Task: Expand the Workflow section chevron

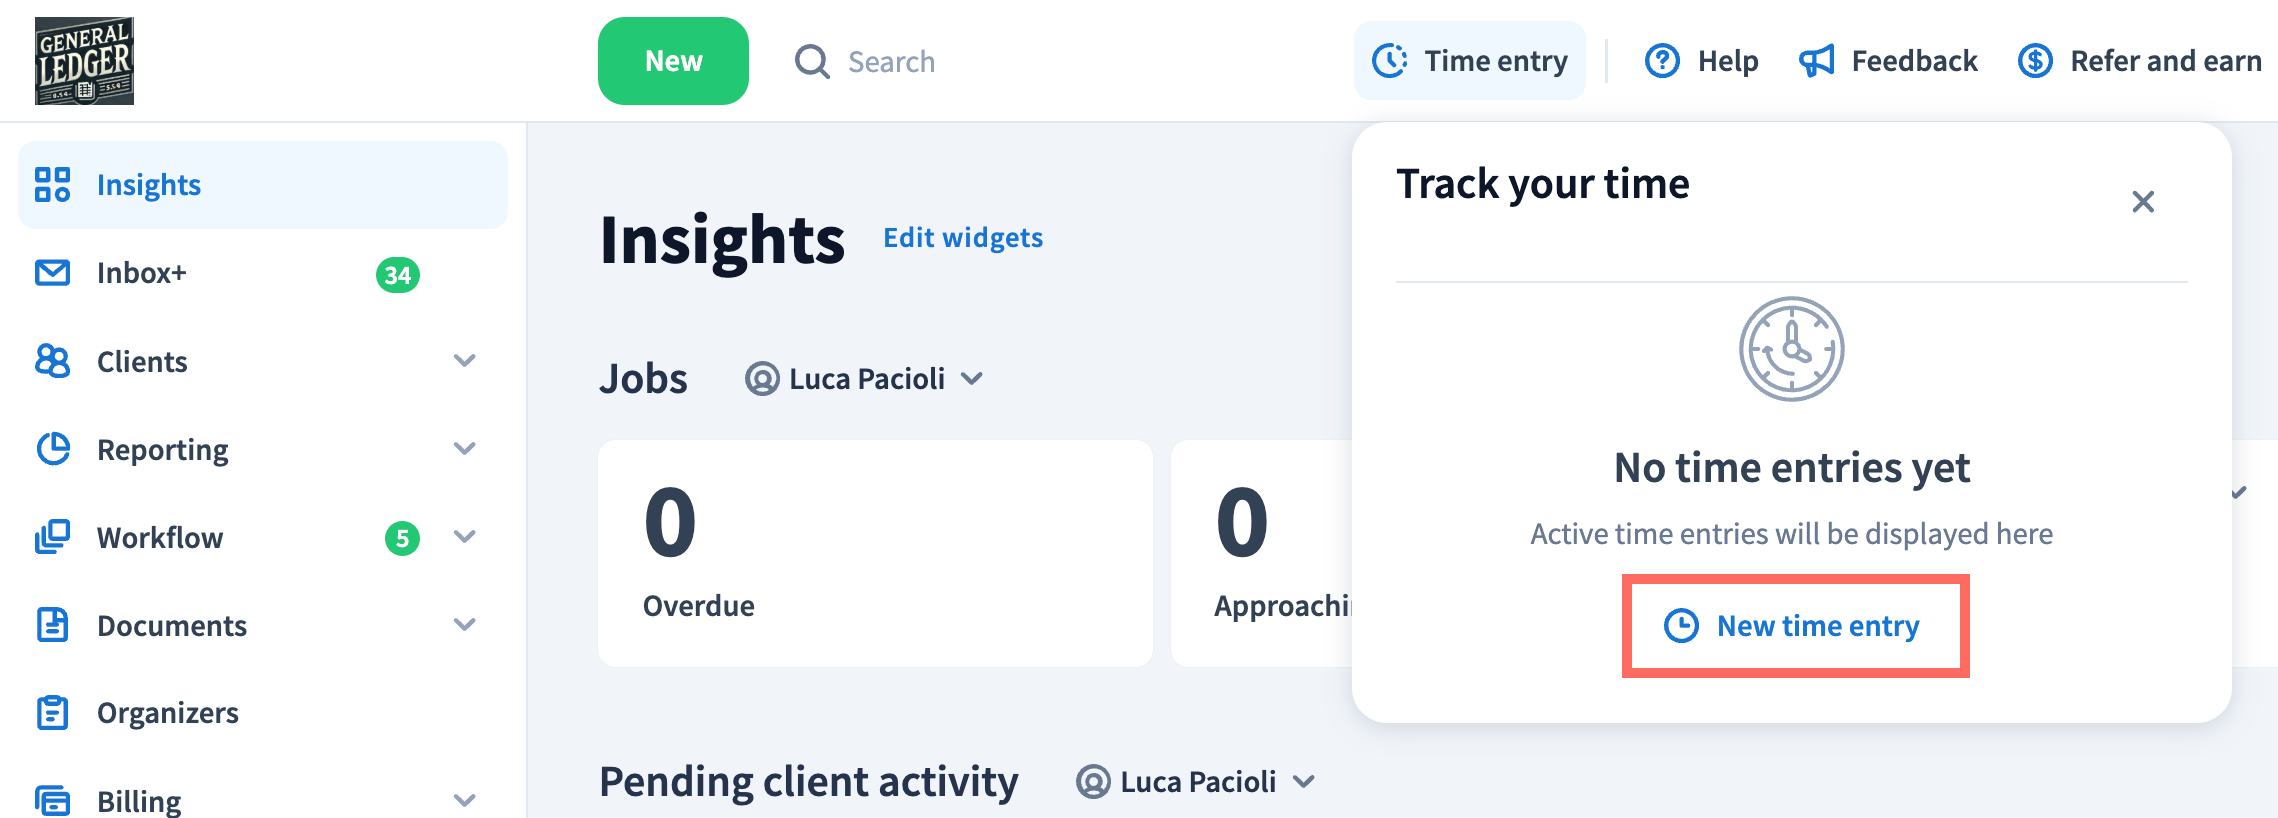Action: pyautogui.click(x=464, y=537)
